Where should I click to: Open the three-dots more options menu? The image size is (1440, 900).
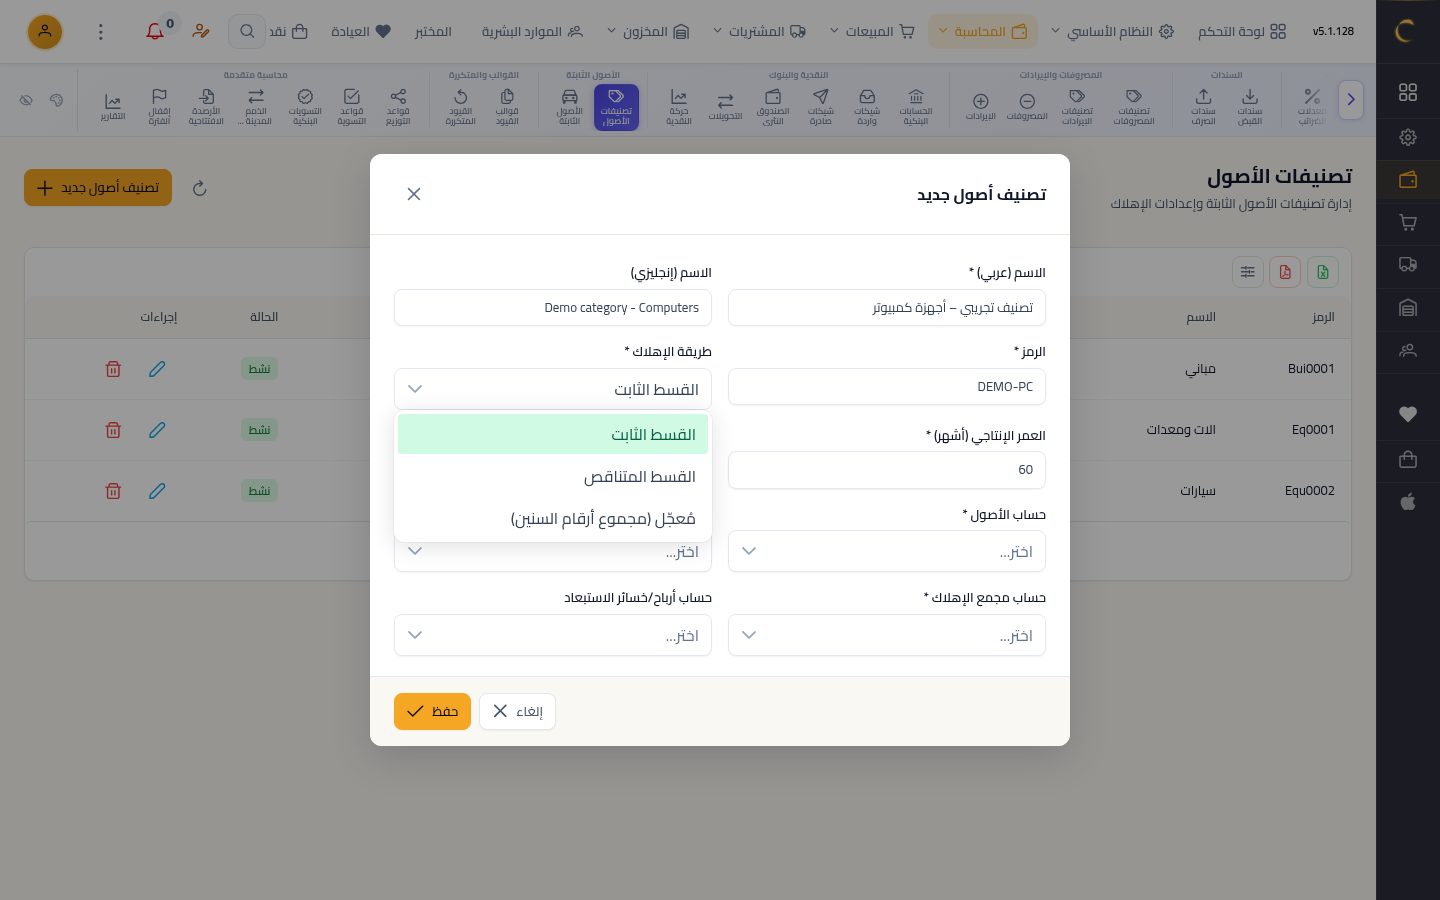(x=101, y=32)
